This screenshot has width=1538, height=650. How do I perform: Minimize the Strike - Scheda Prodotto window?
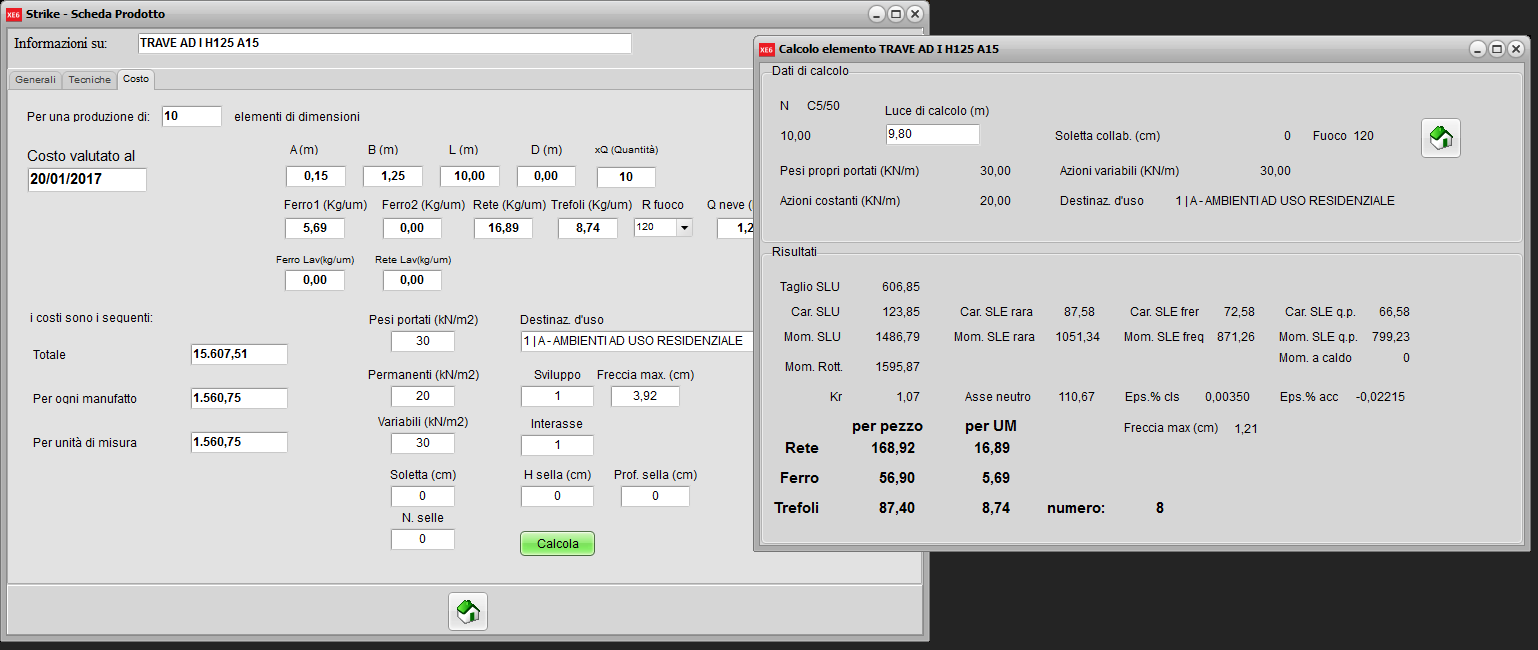tap(877, 14)
